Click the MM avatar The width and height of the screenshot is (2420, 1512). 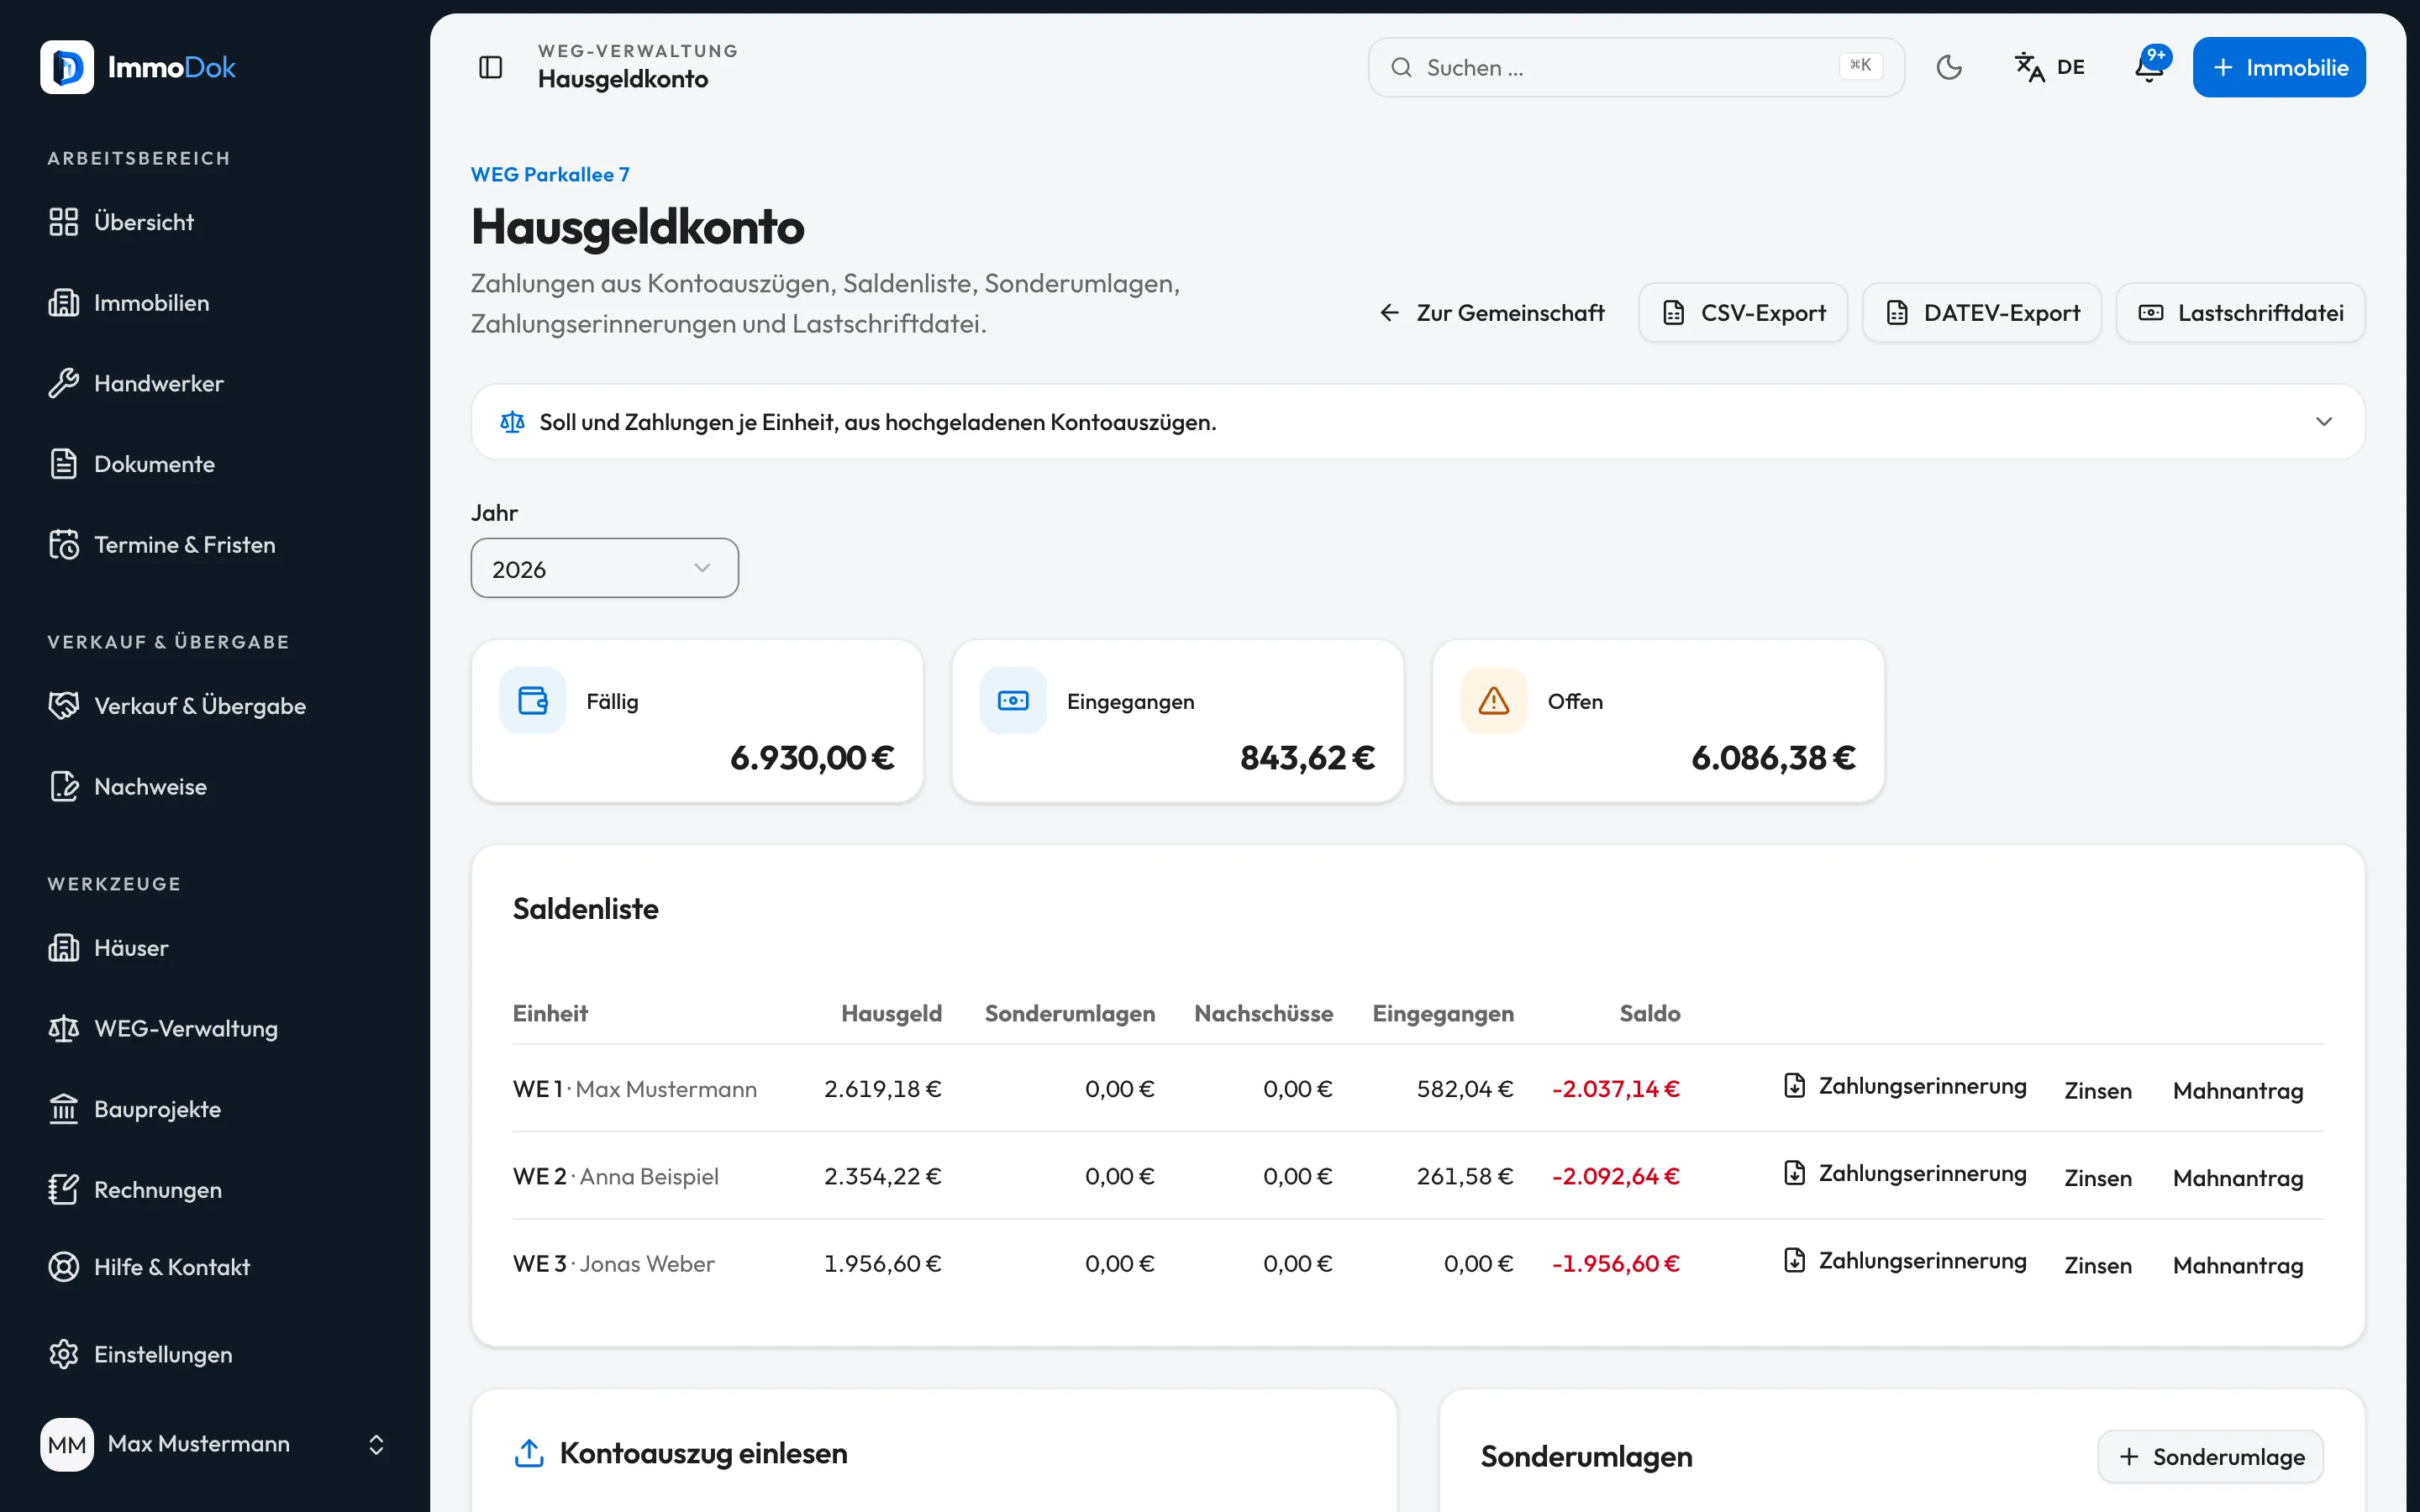click(x=67, y=1444)
